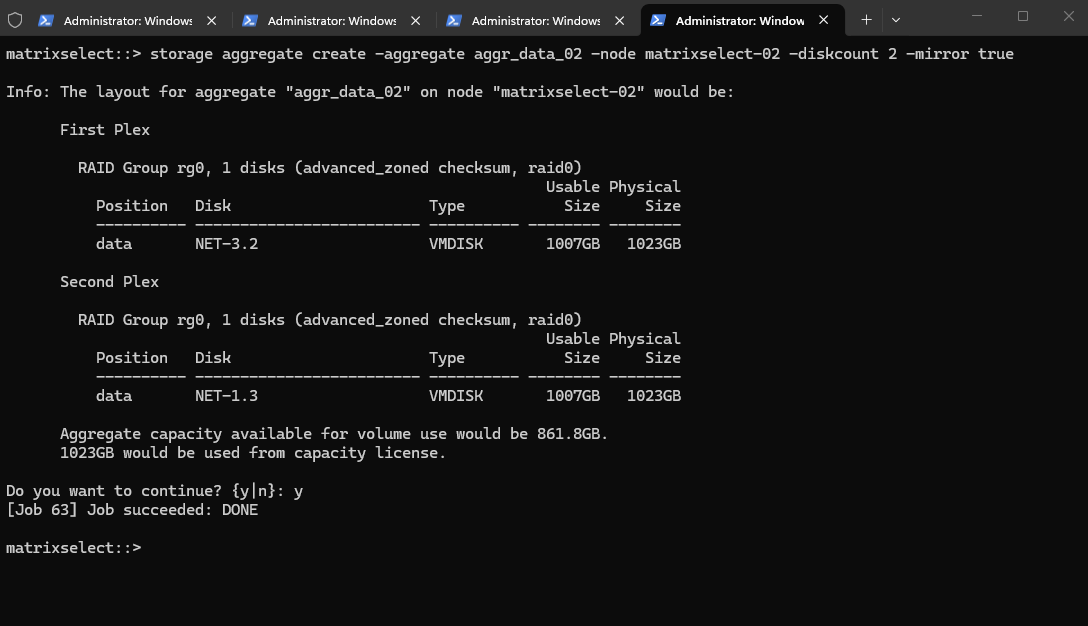Select the active fourth Administrator tab title
1088x626 pixels.
739,20
